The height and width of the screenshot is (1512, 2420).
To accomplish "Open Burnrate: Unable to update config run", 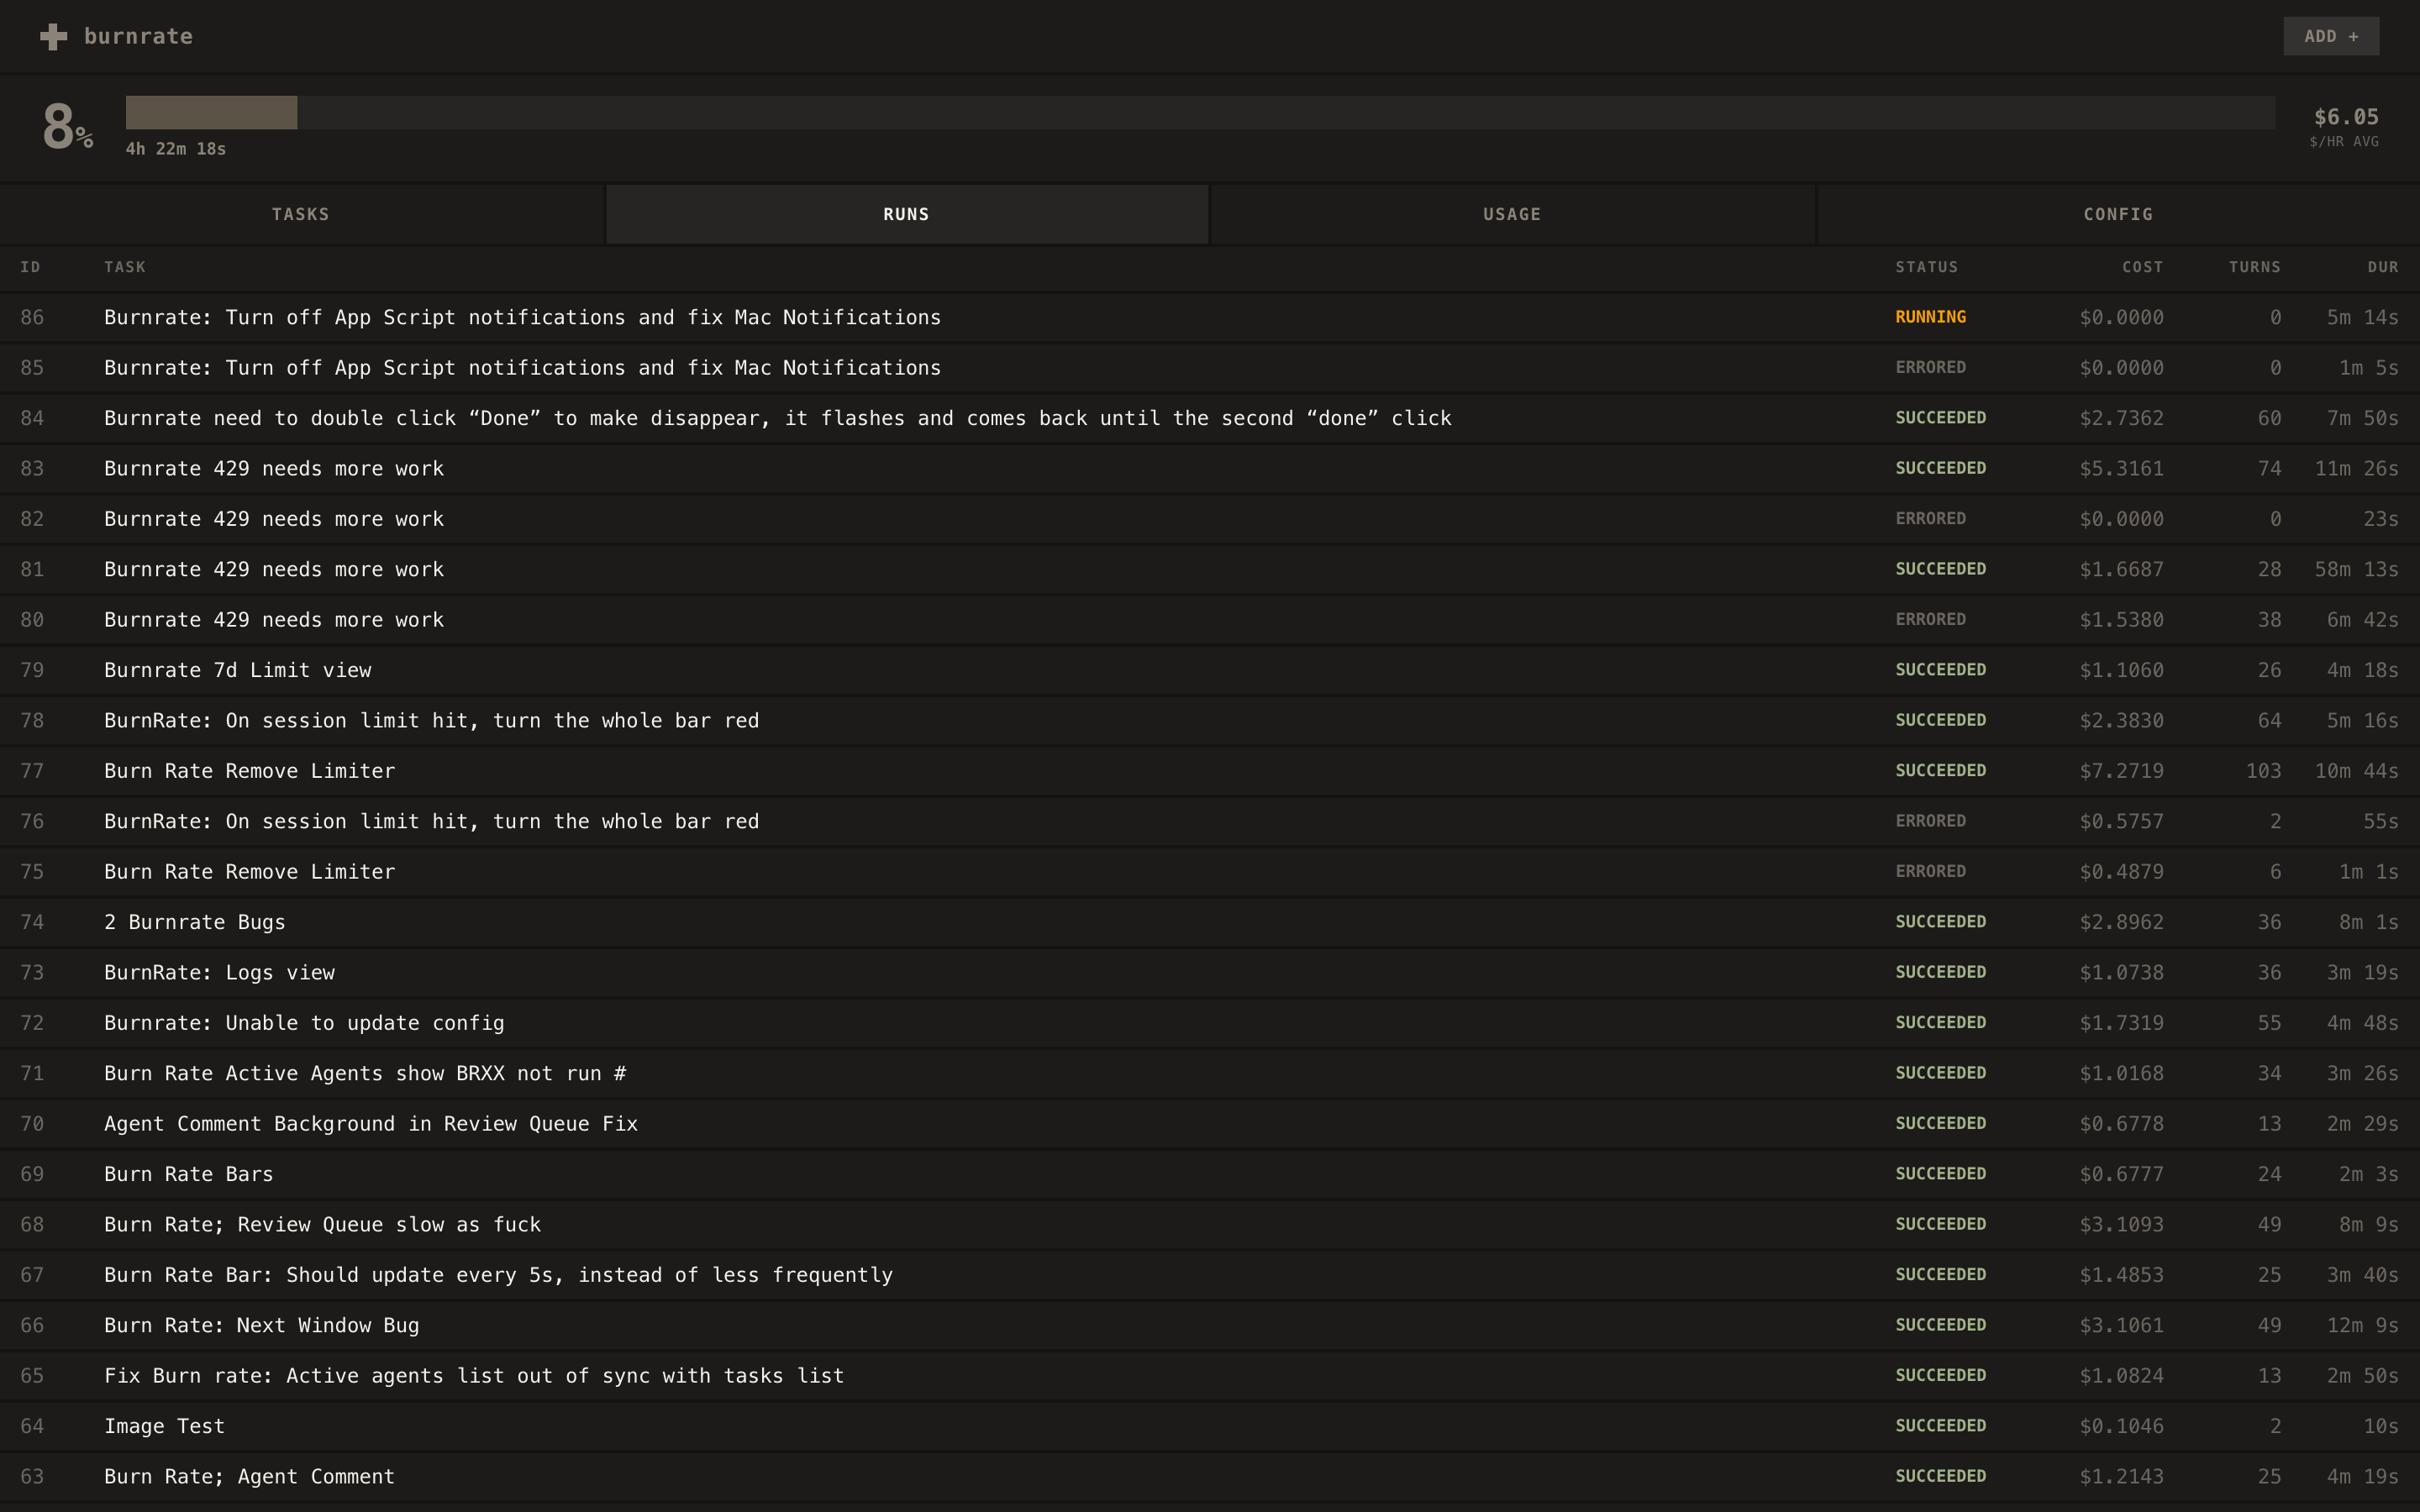I will pyautogui.click(x=305, y=1023).
